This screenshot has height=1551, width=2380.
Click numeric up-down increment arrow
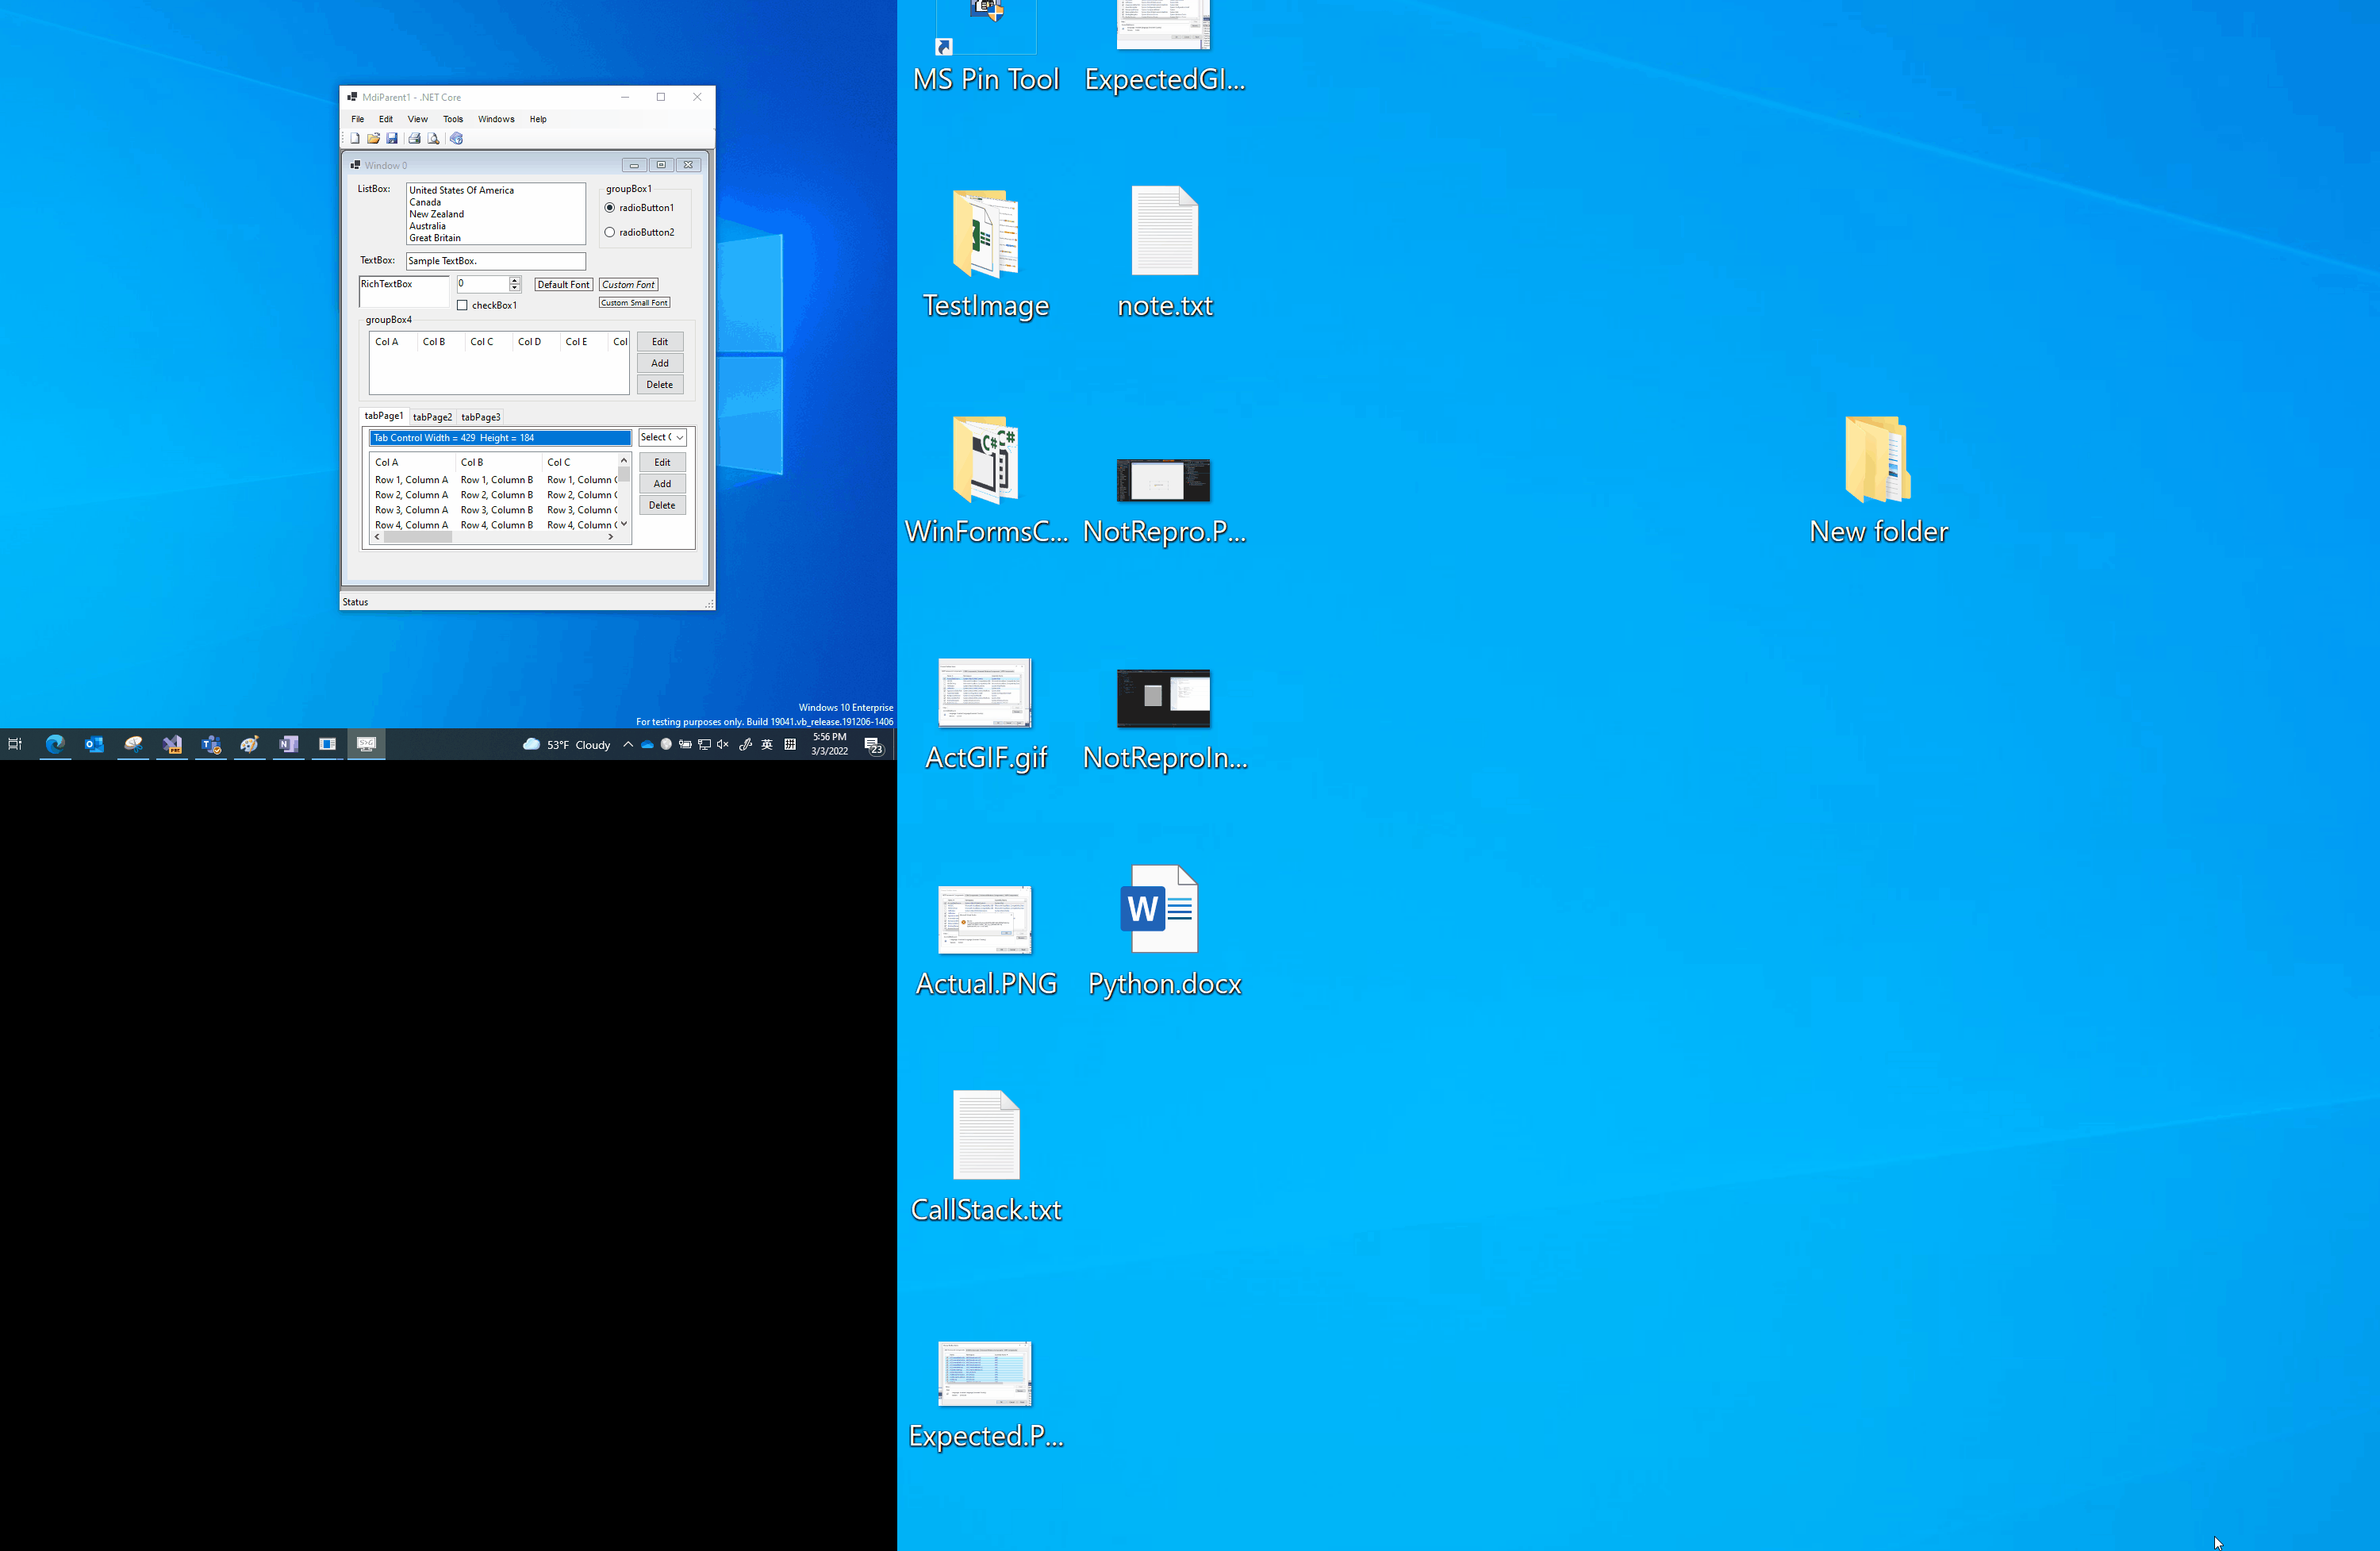click(515, 280)
